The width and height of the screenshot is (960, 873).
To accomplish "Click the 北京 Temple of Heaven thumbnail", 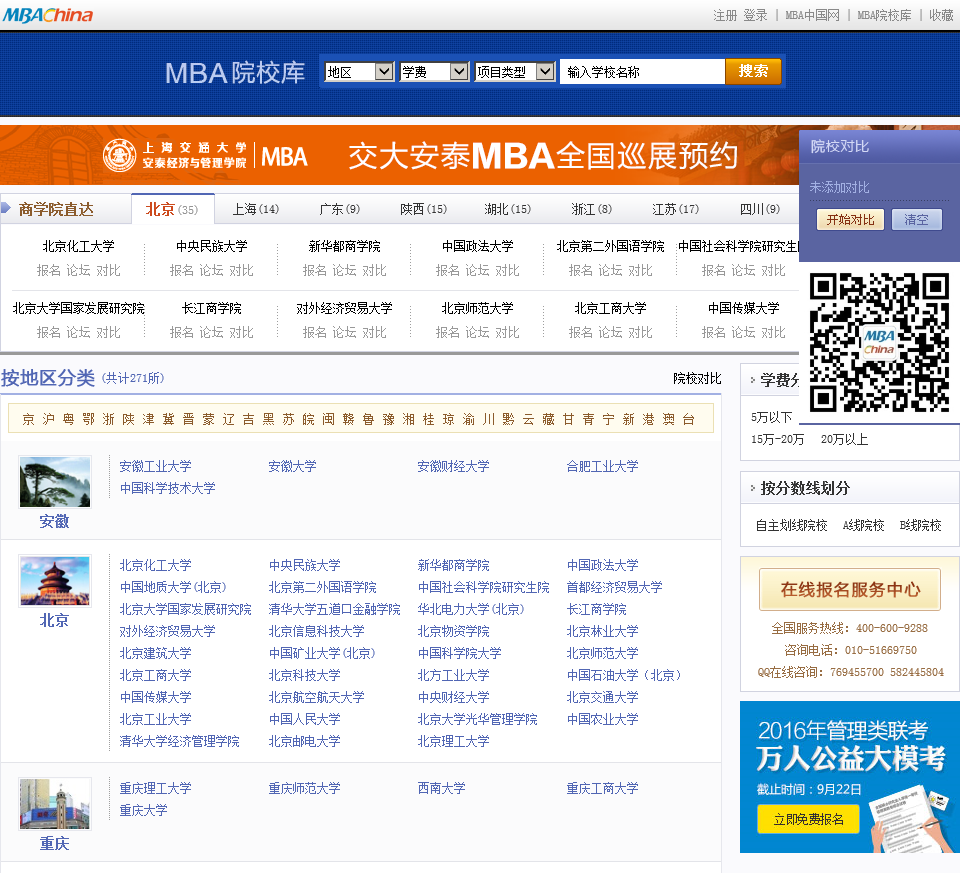I will click(55, 580).
